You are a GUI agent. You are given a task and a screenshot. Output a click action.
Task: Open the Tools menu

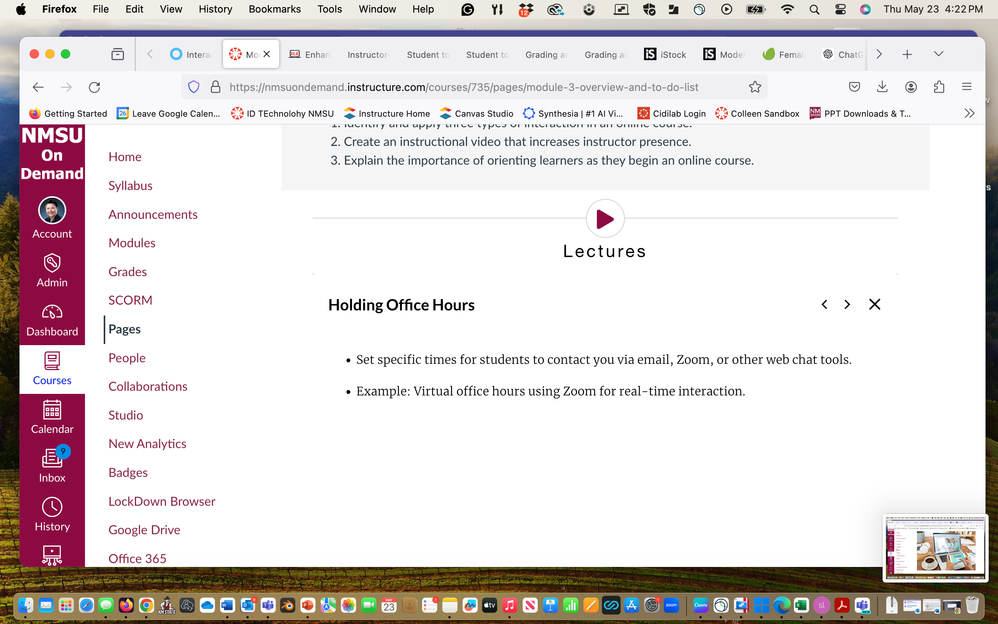(x=330, y=9)
